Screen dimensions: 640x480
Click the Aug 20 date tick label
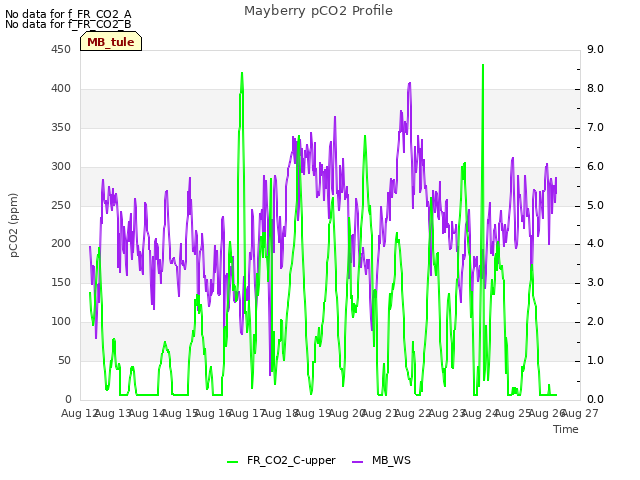347,414
